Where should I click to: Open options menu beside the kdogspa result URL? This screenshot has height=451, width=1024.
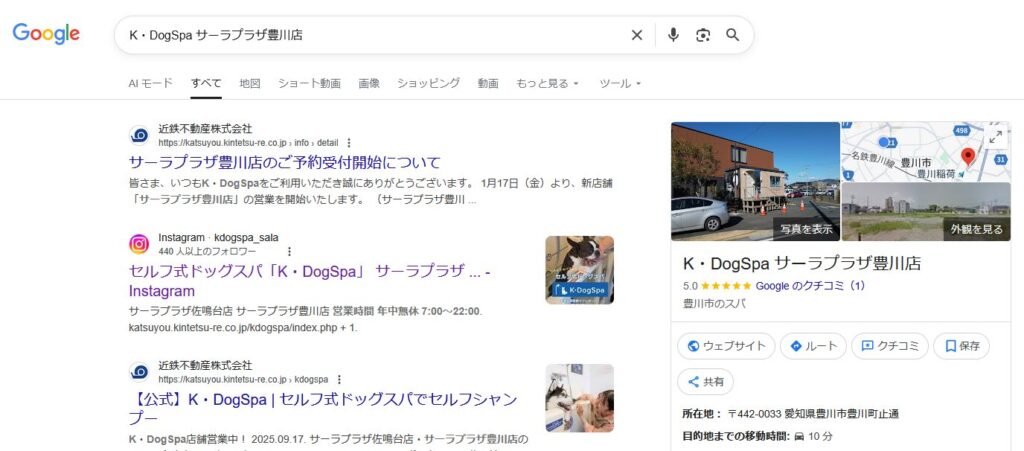tap(339, 380)
